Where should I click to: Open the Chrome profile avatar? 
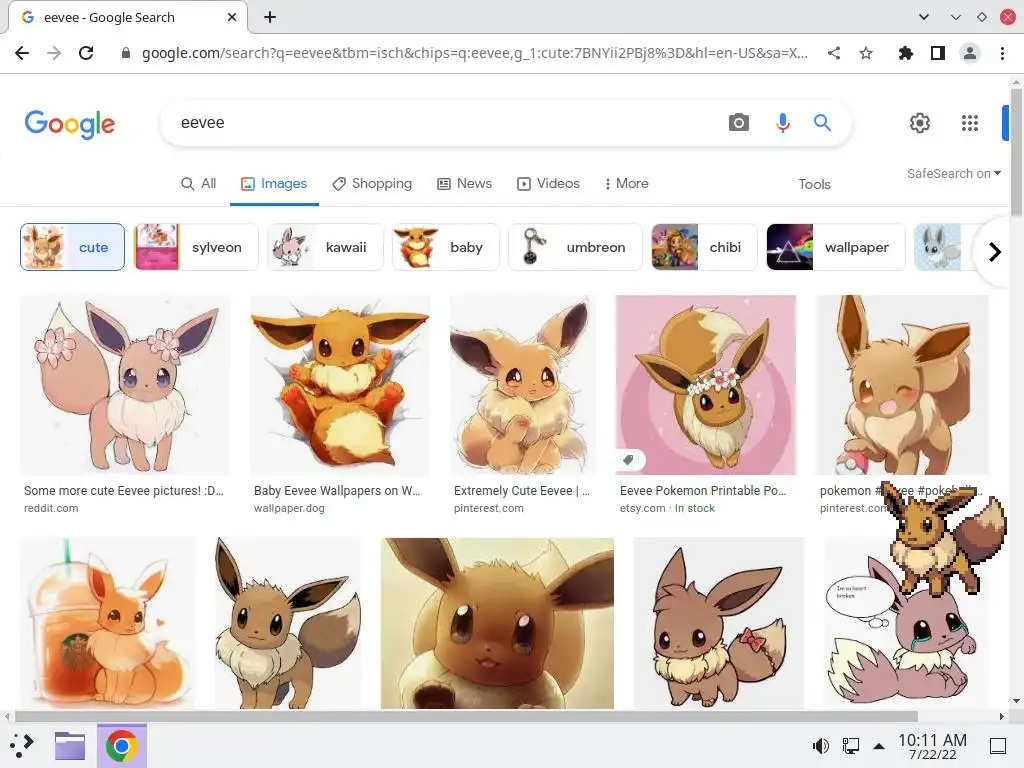[x=970, y=53]
